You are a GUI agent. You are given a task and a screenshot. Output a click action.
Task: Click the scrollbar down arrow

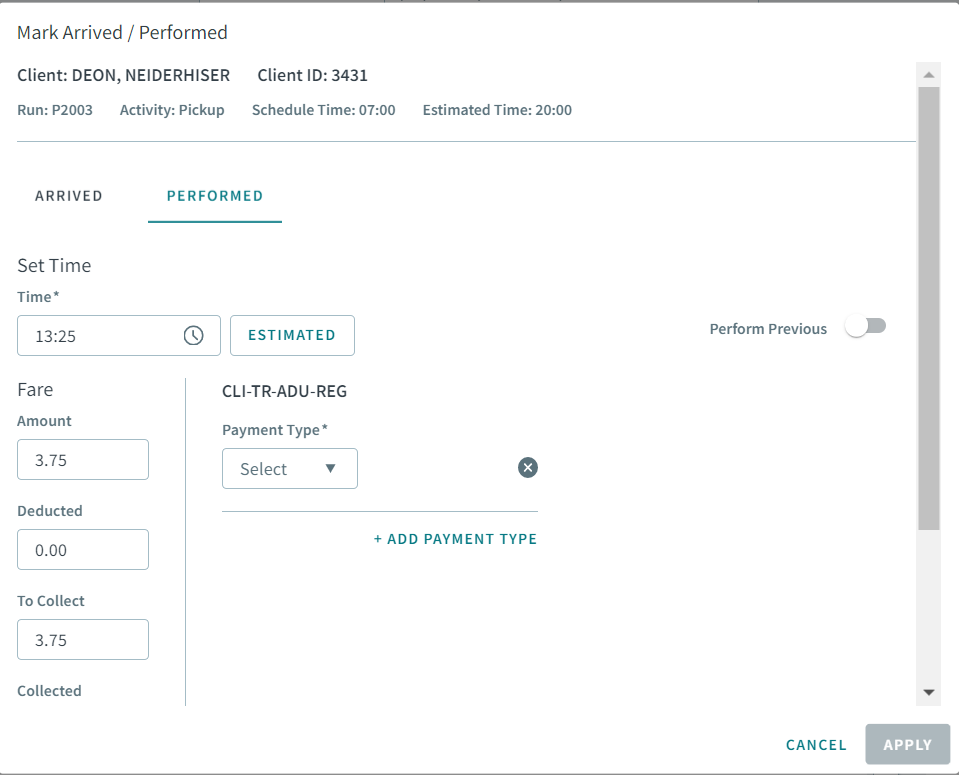coord(929,690)
